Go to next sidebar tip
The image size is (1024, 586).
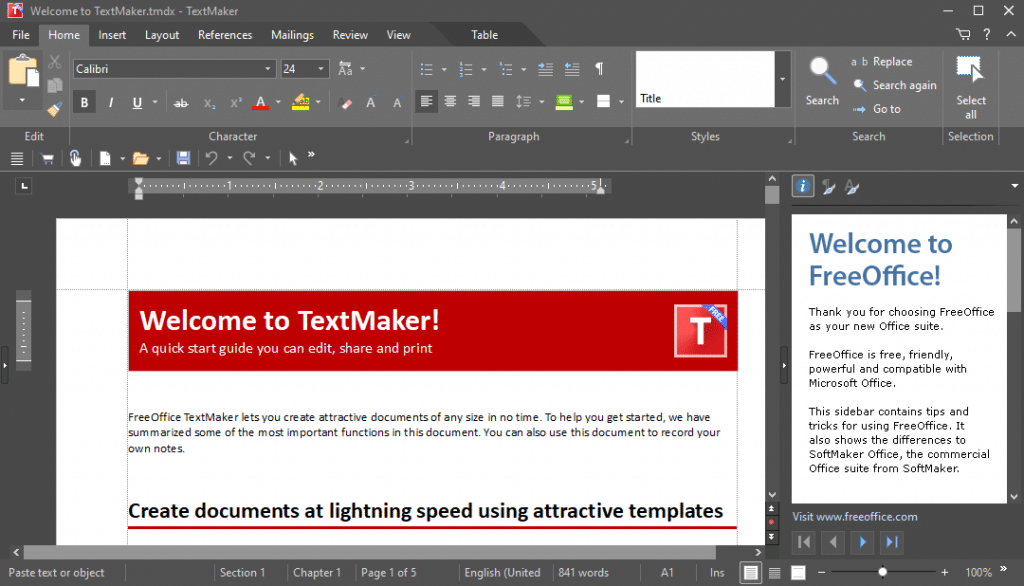point(862,542)
